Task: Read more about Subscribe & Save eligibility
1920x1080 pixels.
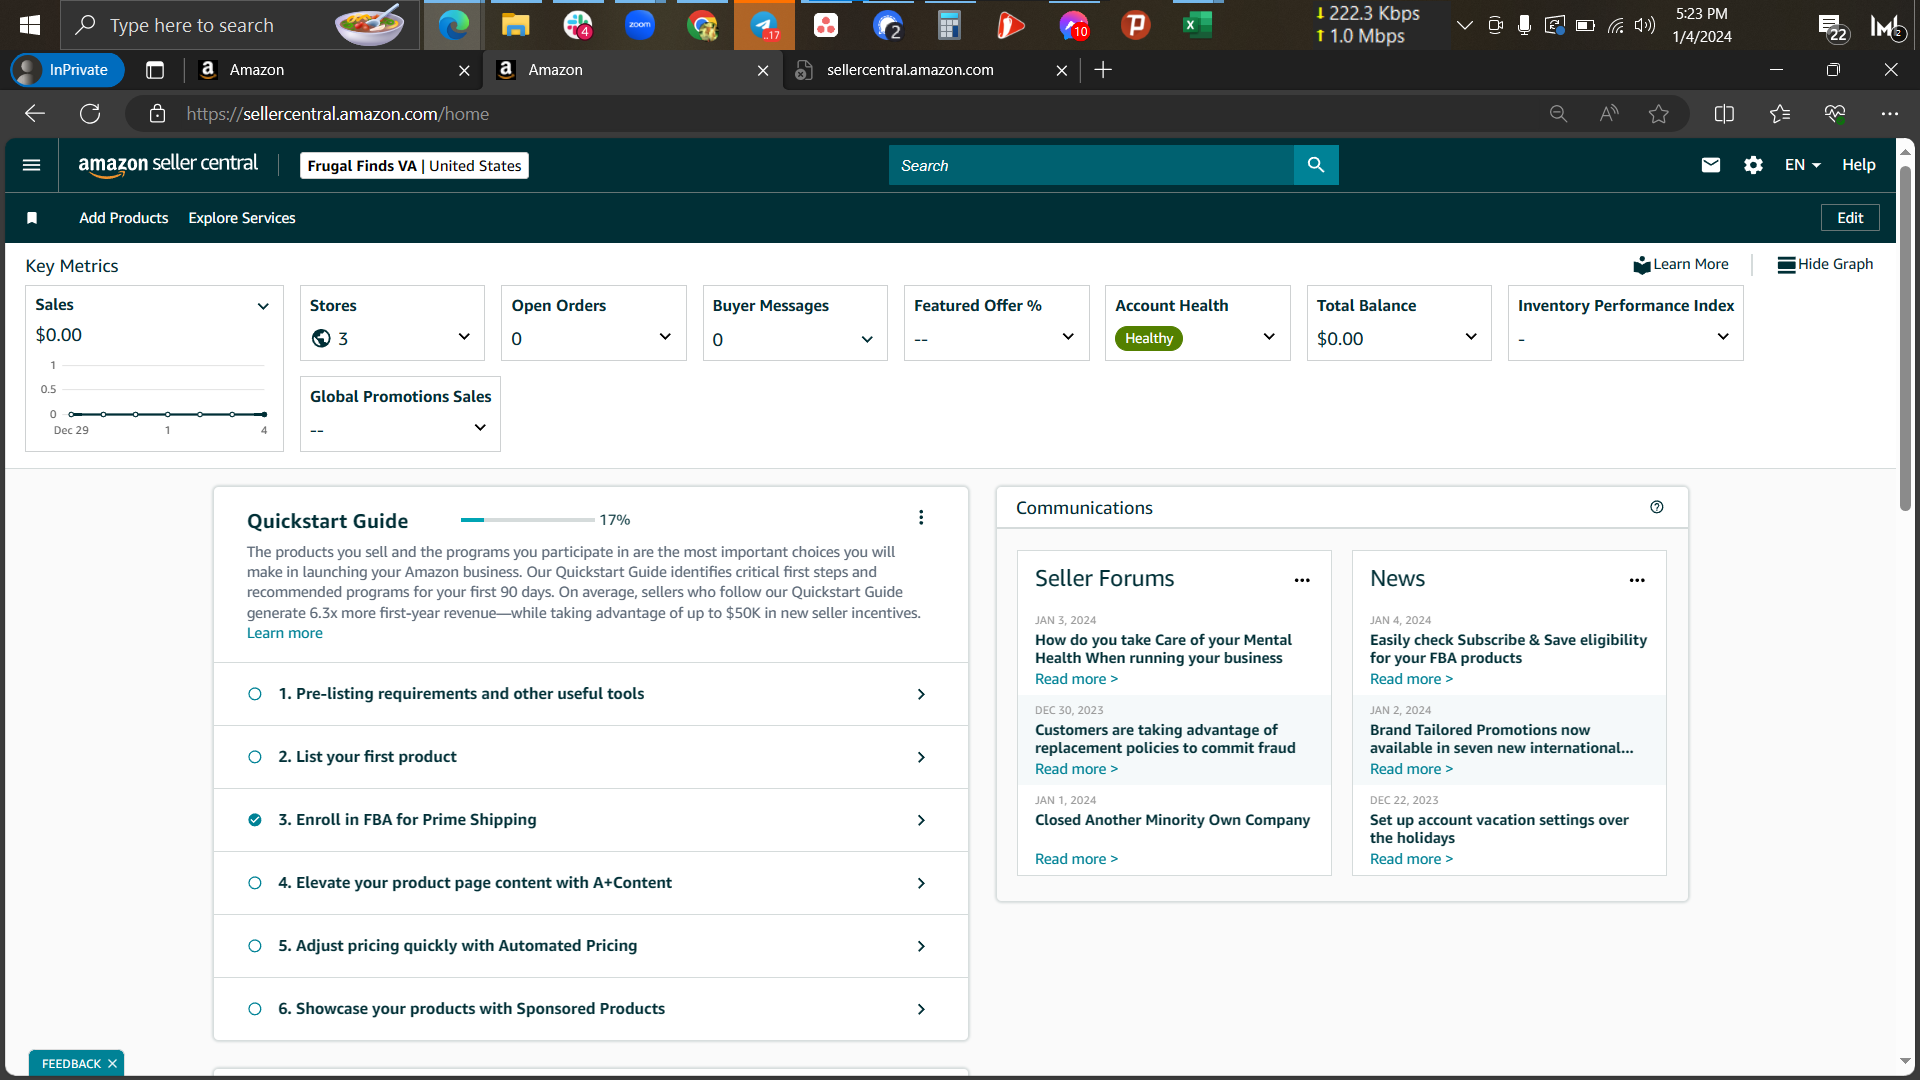Action: (x=1411, y=679)
